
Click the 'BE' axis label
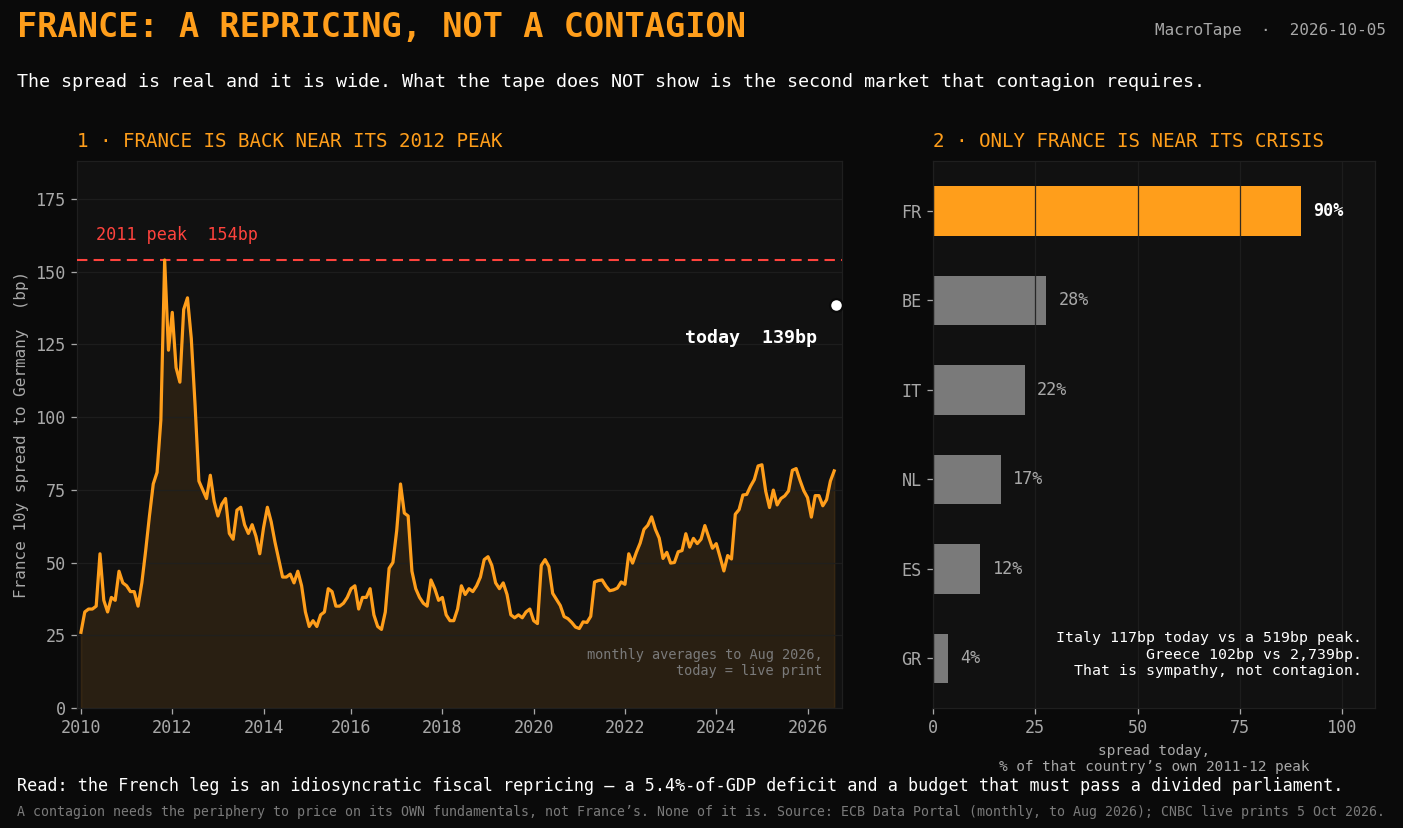click(911, 301)
